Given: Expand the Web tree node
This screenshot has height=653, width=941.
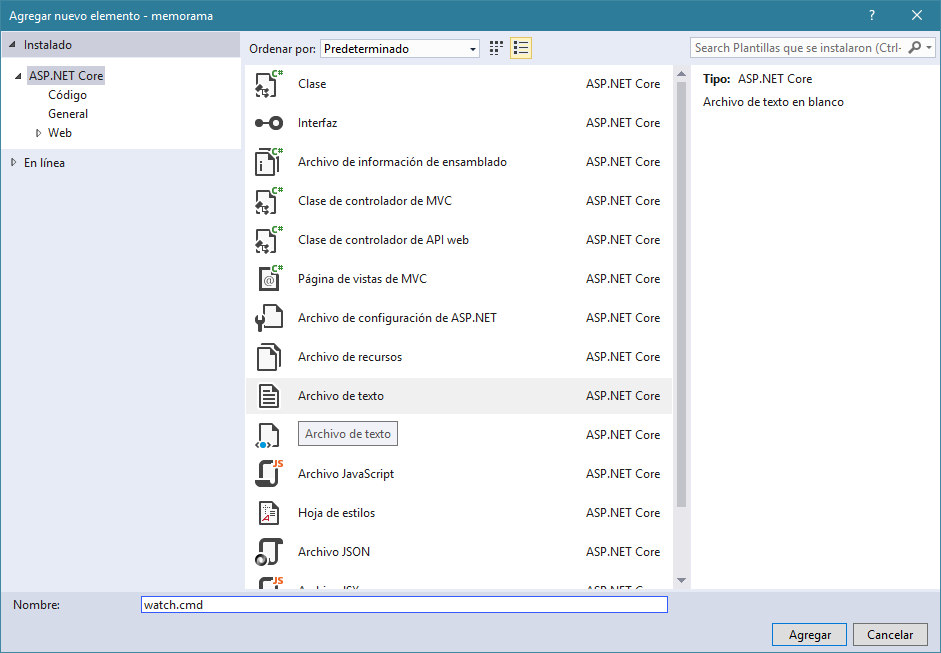Looking at the screenshot, I should tap(39, 133).
